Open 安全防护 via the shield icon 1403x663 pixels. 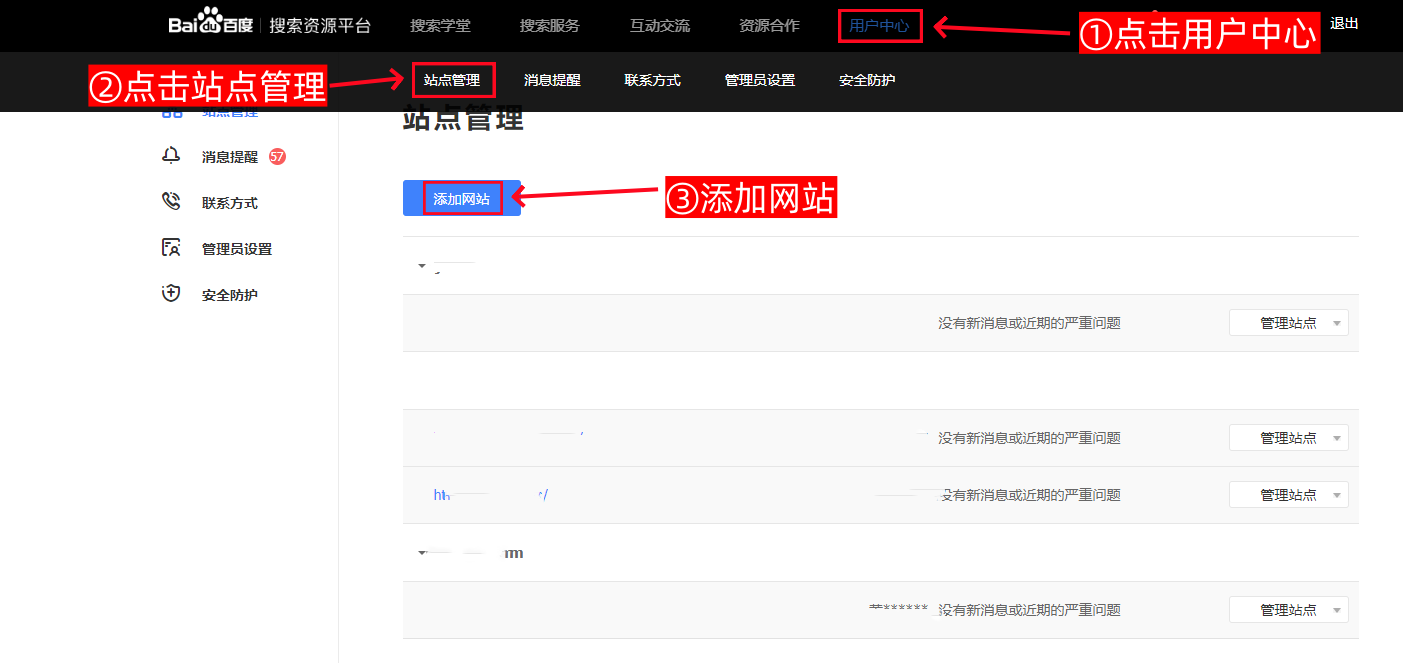[x=171, y=293]
